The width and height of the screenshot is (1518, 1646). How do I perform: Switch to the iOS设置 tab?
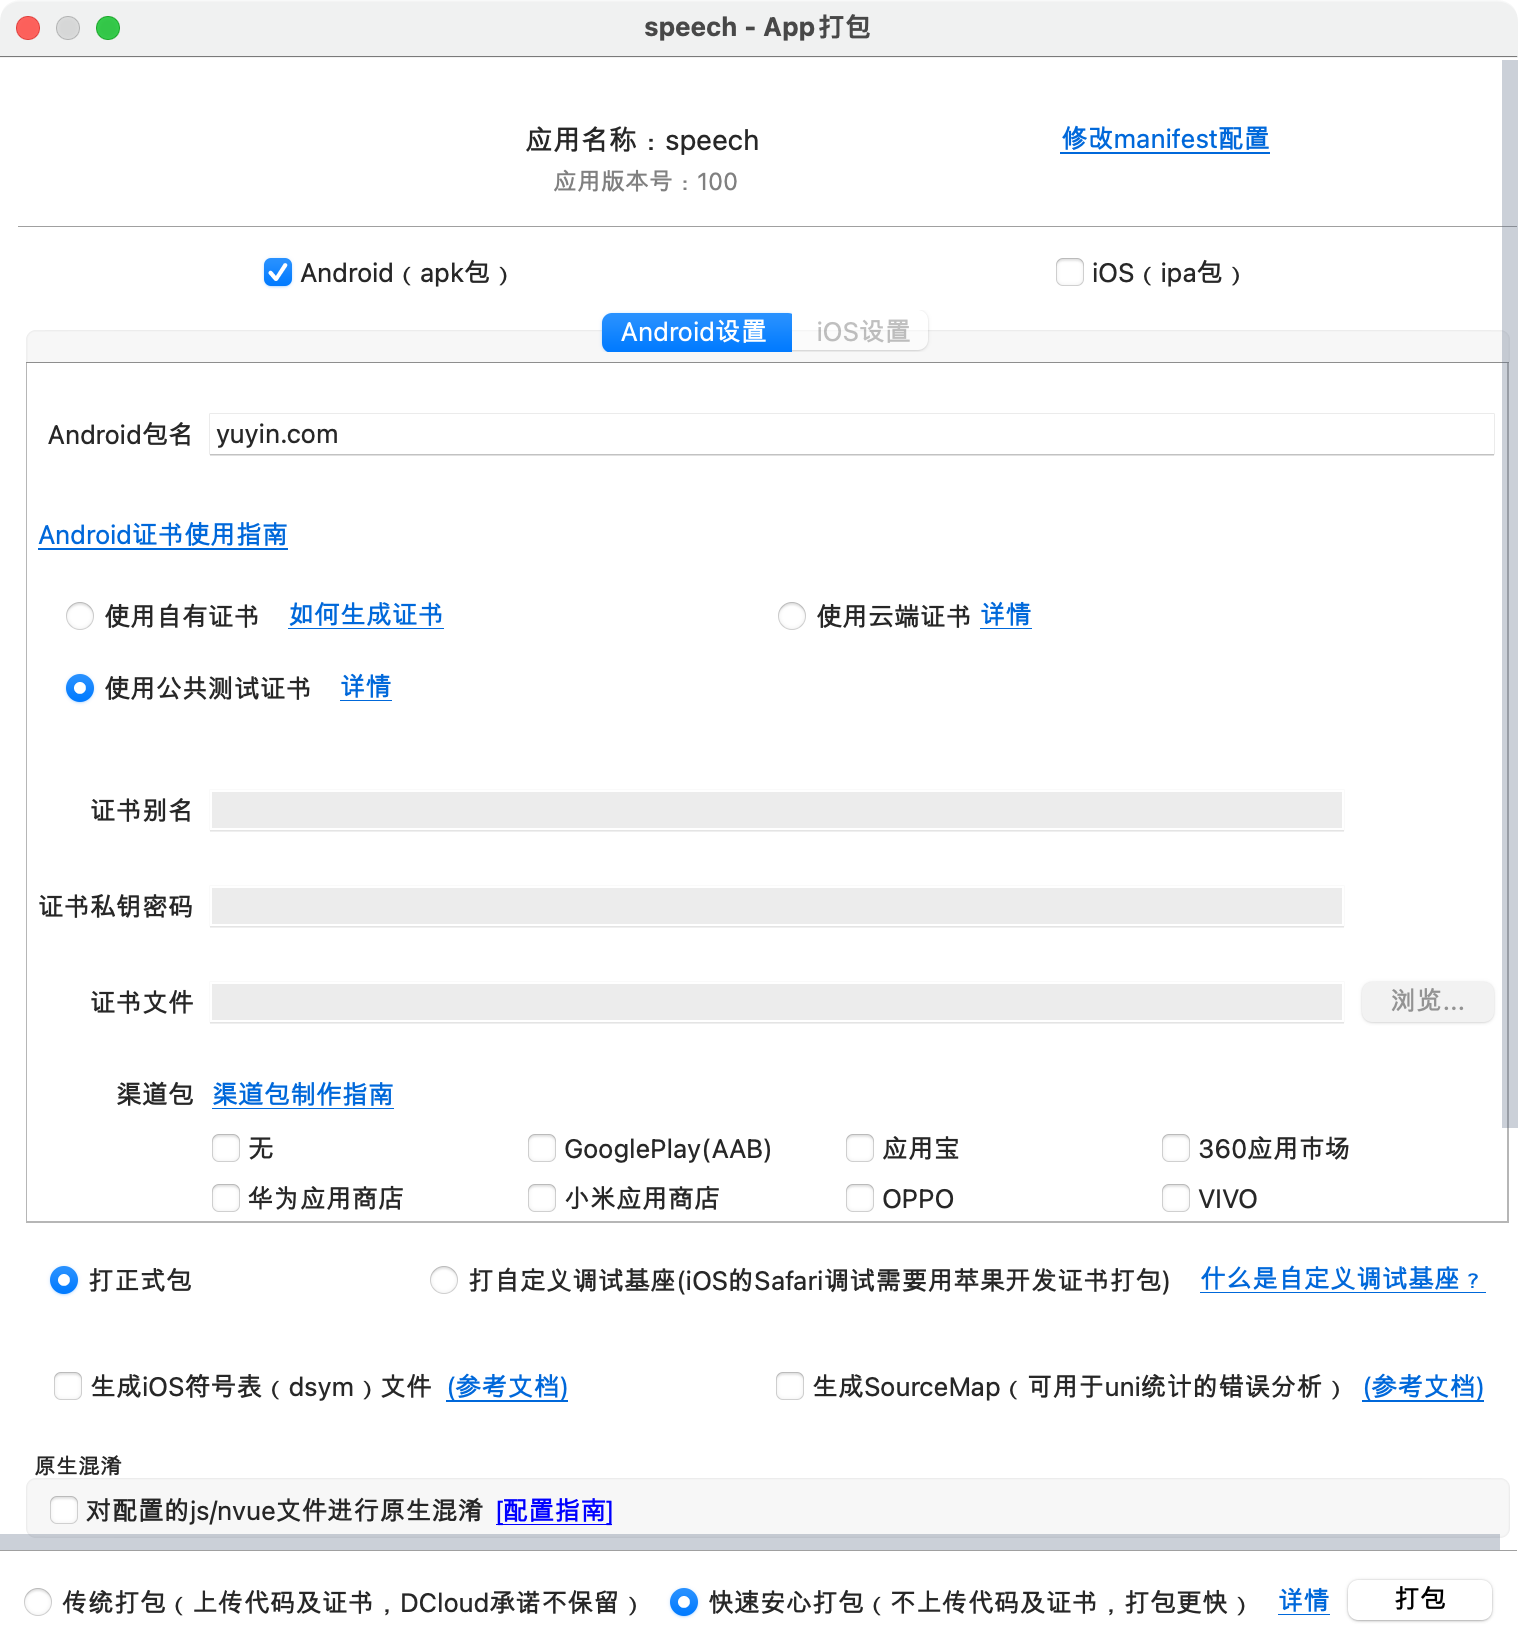pos(862,332)
